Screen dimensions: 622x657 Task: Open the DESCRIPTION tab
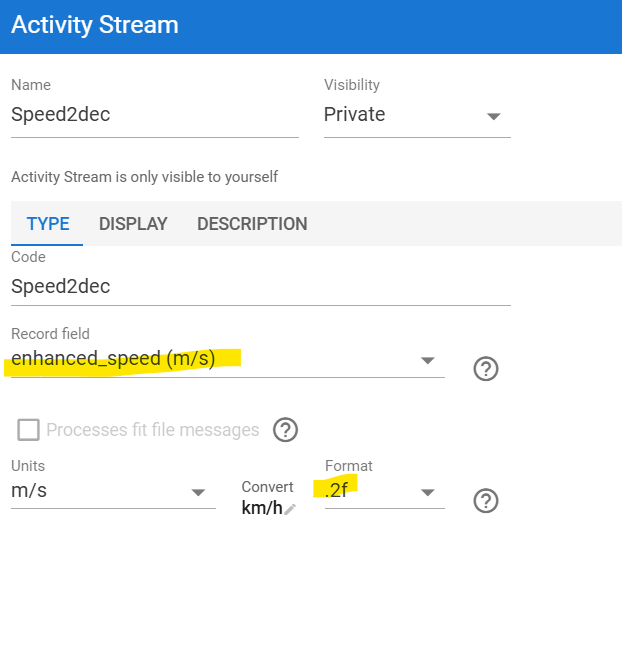[252, 224]
